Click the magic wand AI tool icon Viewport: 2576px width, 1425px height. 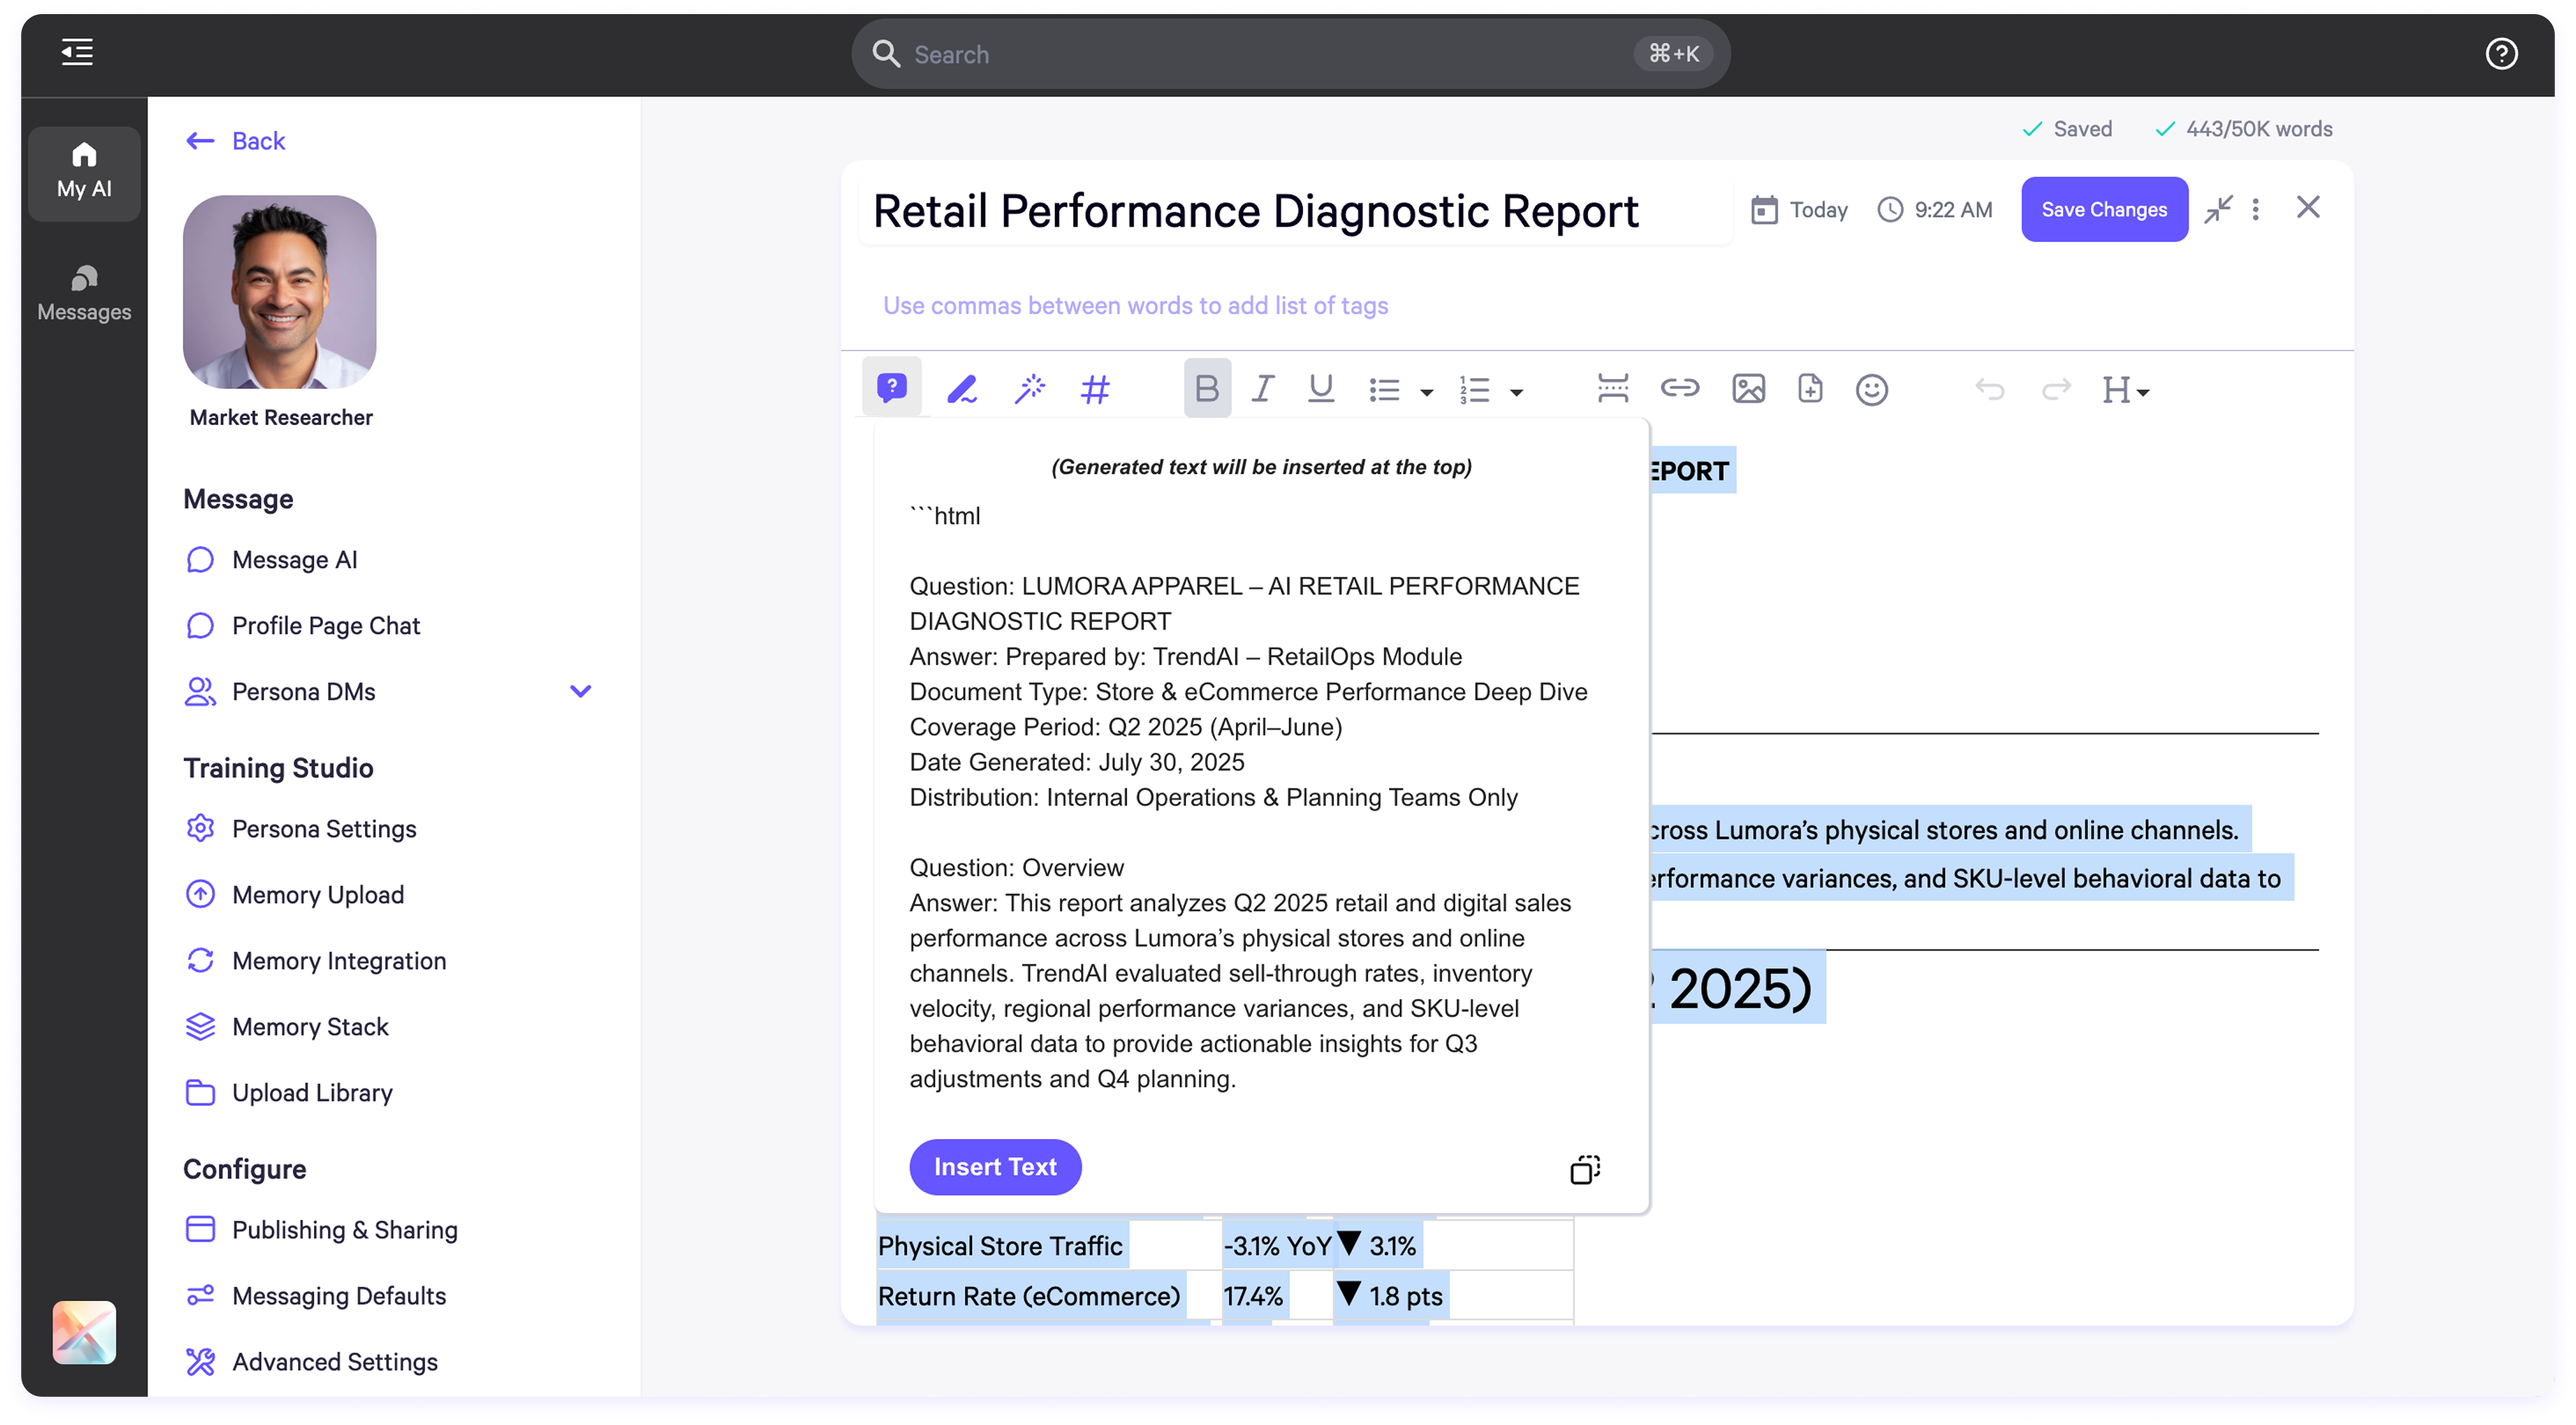(1029, 388)
